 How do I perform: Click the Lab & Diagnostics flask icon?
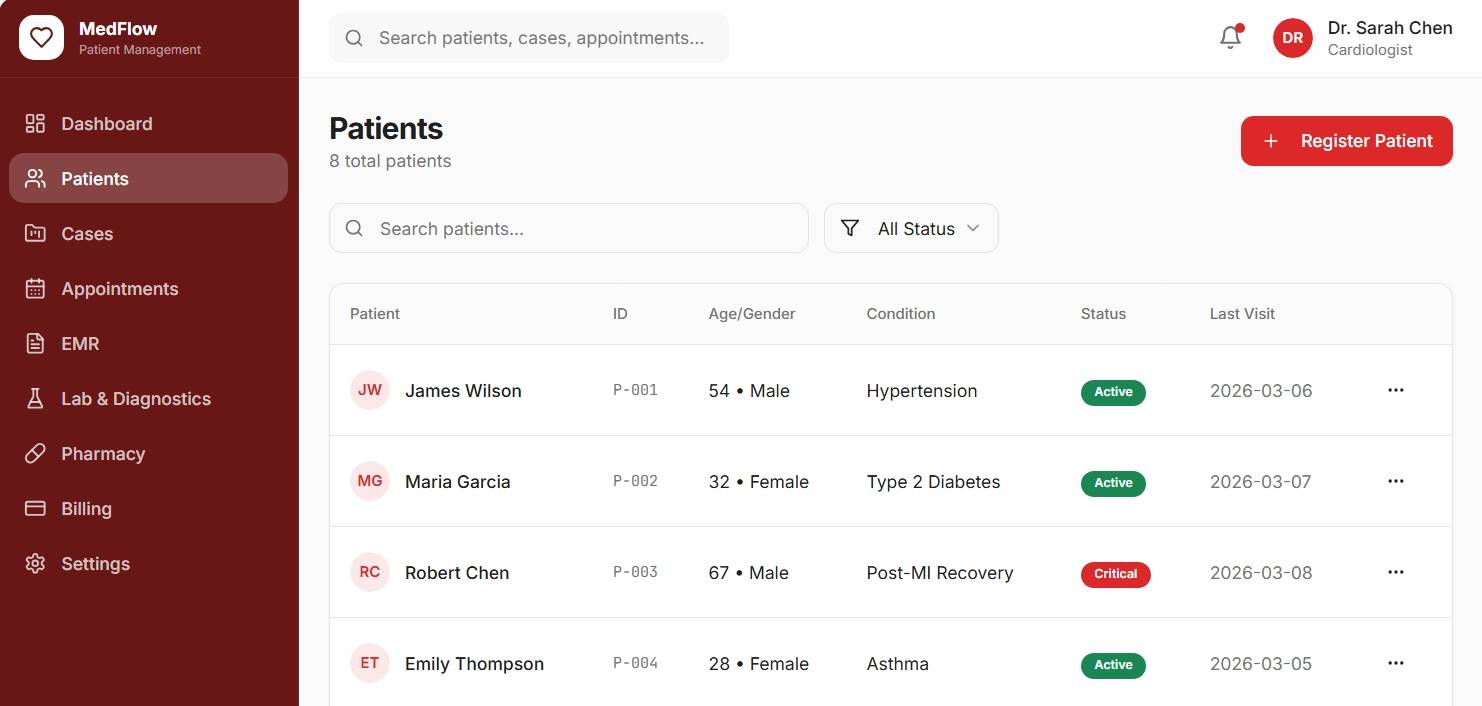click(35, 399)
